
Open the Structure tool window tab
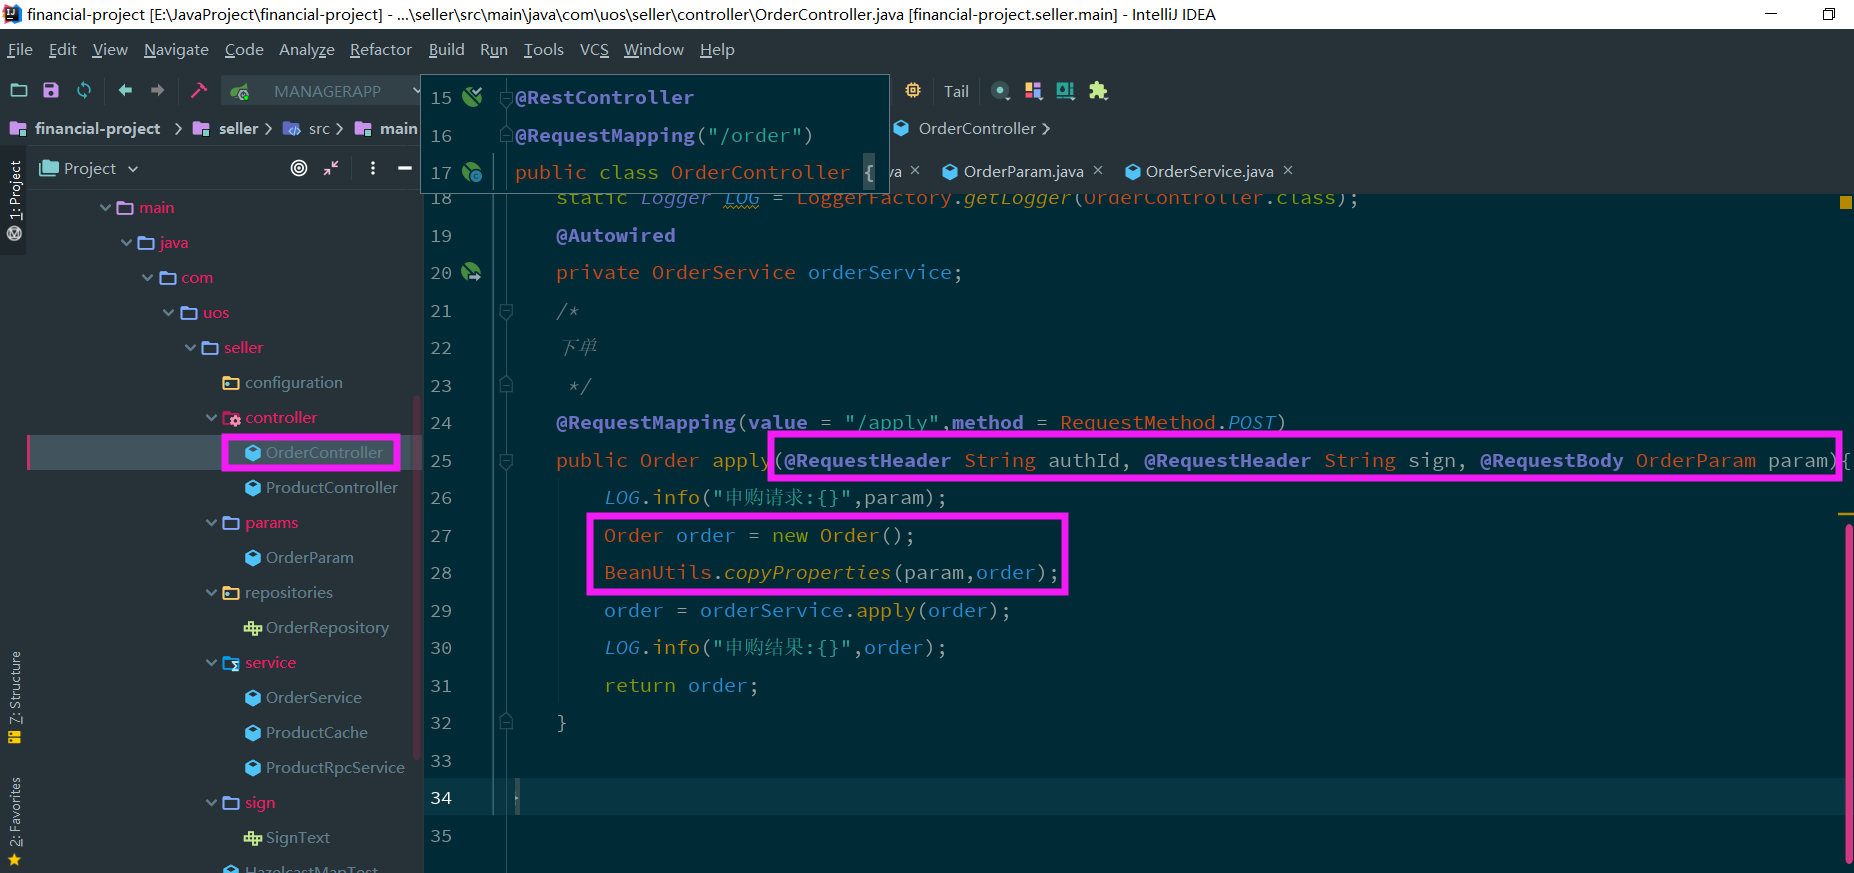tap(14, 697)
